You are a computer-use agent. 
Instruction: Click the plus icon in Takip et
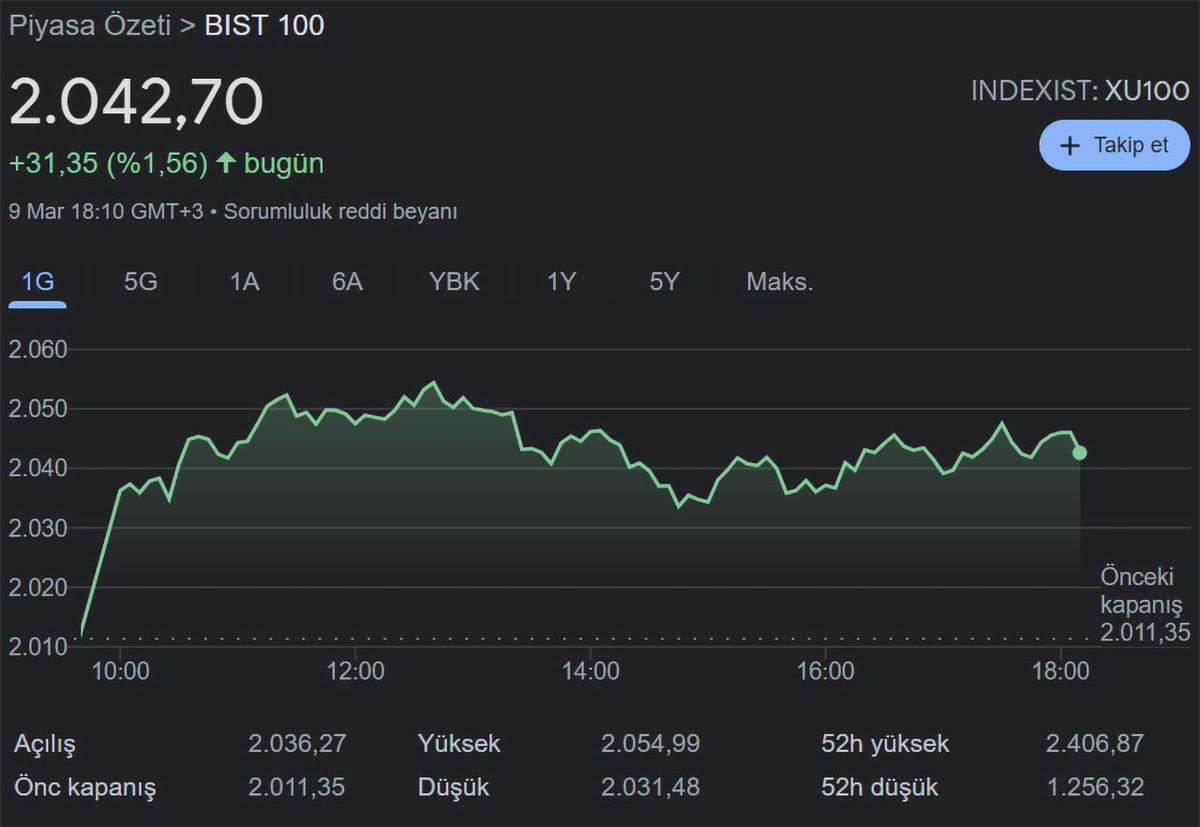pyautogui.click(x=1070, y=146)
